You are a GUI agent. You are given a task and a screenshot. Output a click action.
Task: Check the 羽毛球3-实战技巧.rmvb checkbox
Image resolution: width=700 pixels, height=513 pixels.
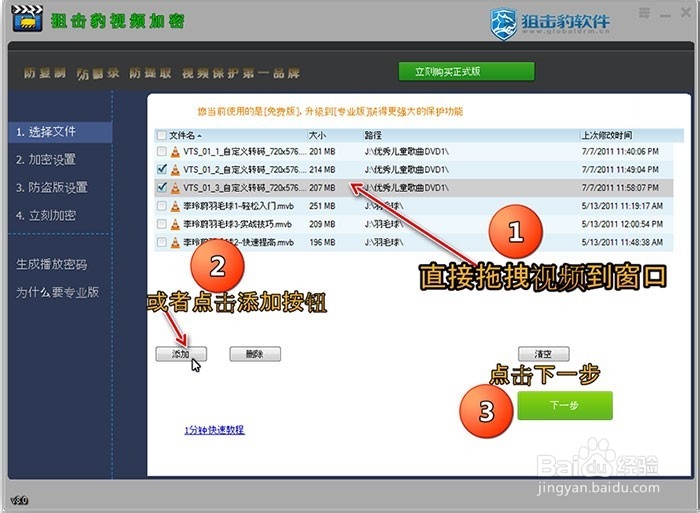pos(162,224)
